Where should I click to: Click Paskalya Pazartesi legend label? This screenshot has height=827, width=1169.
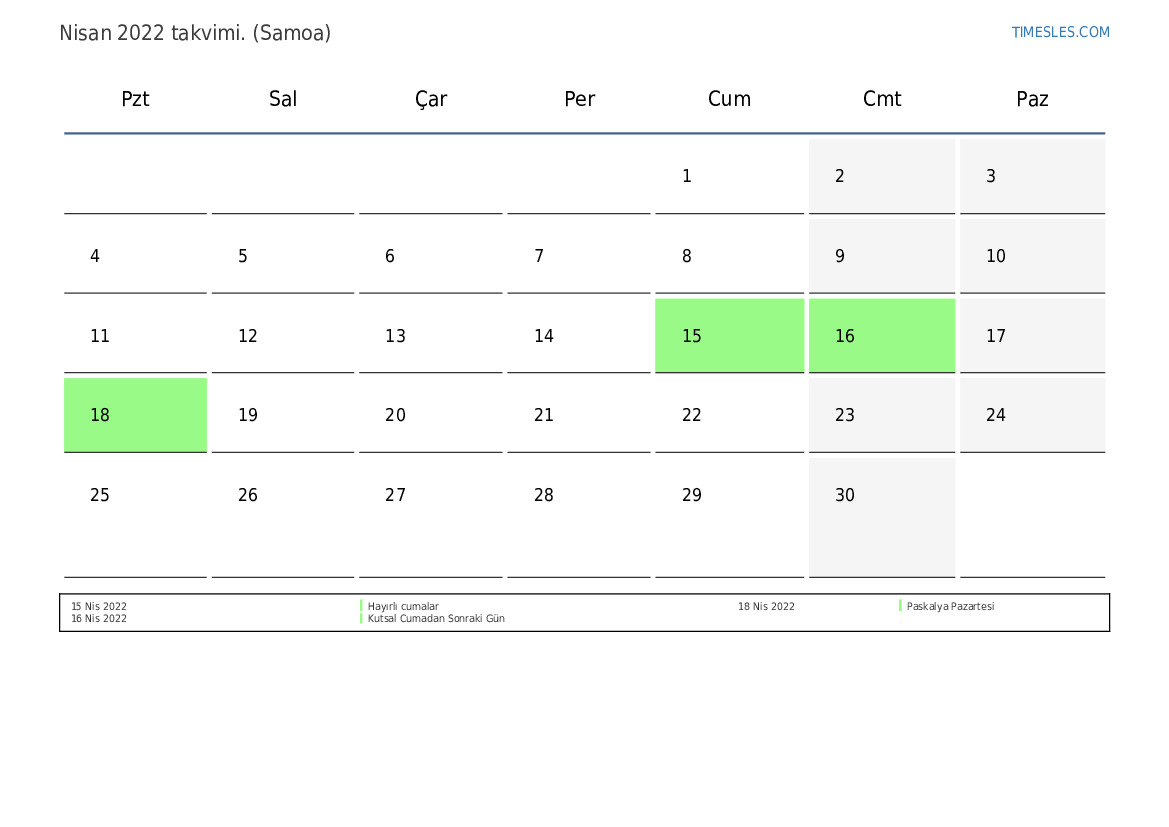(x=950, y=606)
